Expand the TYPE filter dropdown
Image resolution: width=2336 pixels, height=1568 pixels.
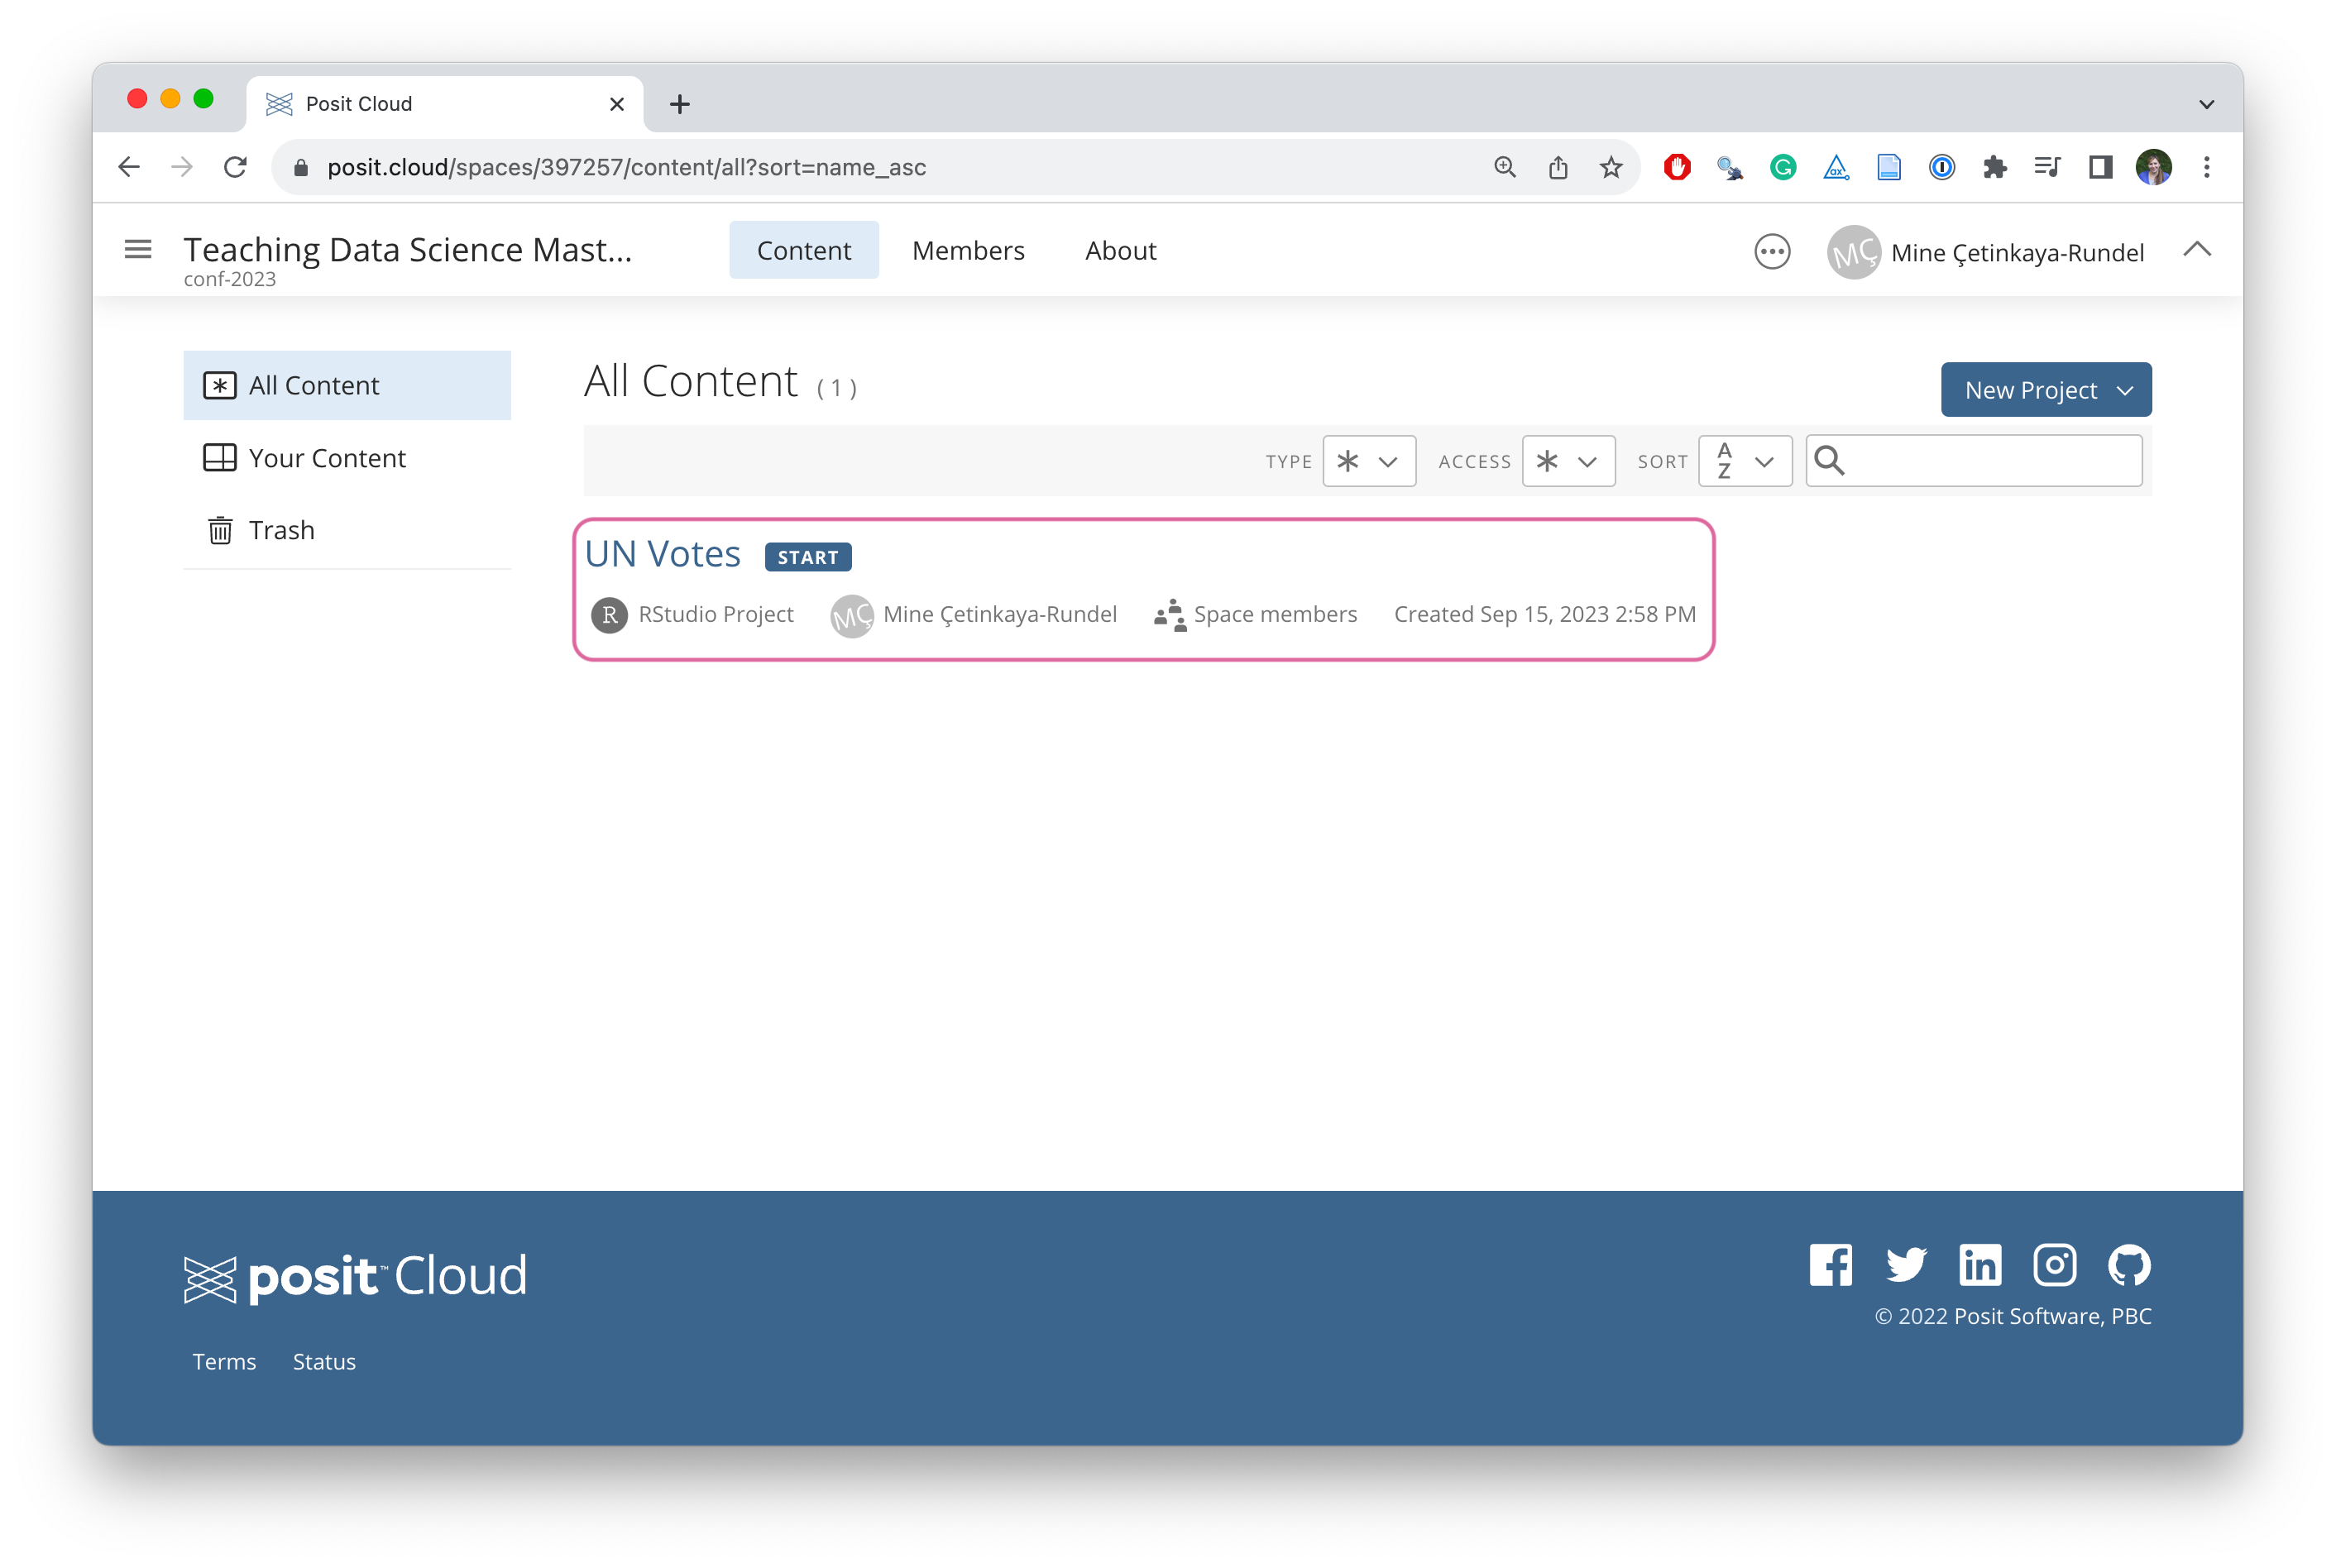tap(1369, 461)
